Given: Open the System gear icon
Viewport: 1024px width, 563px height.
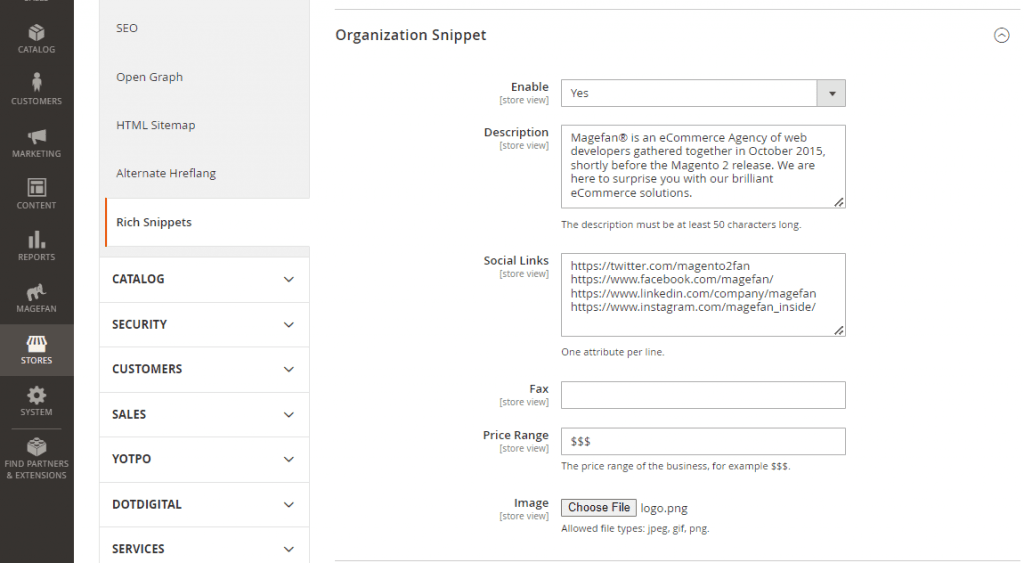Looking at the screenshot, I should coord(36,396).
